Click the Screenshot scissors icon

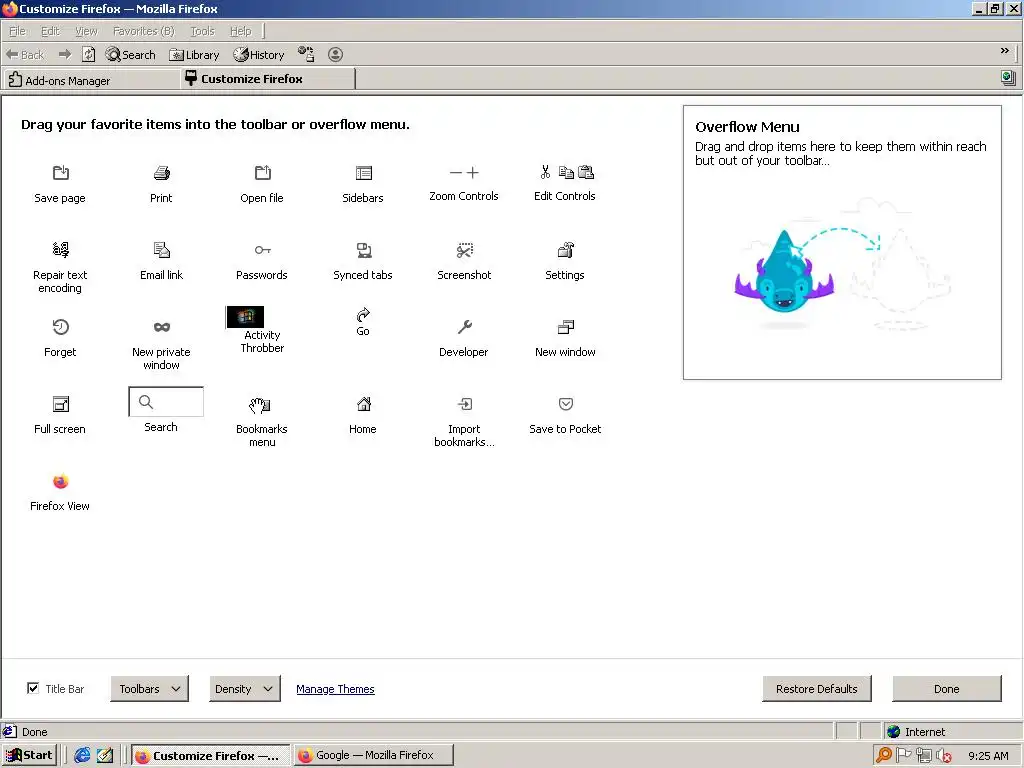pyautogui.click(x=464, y=249)
